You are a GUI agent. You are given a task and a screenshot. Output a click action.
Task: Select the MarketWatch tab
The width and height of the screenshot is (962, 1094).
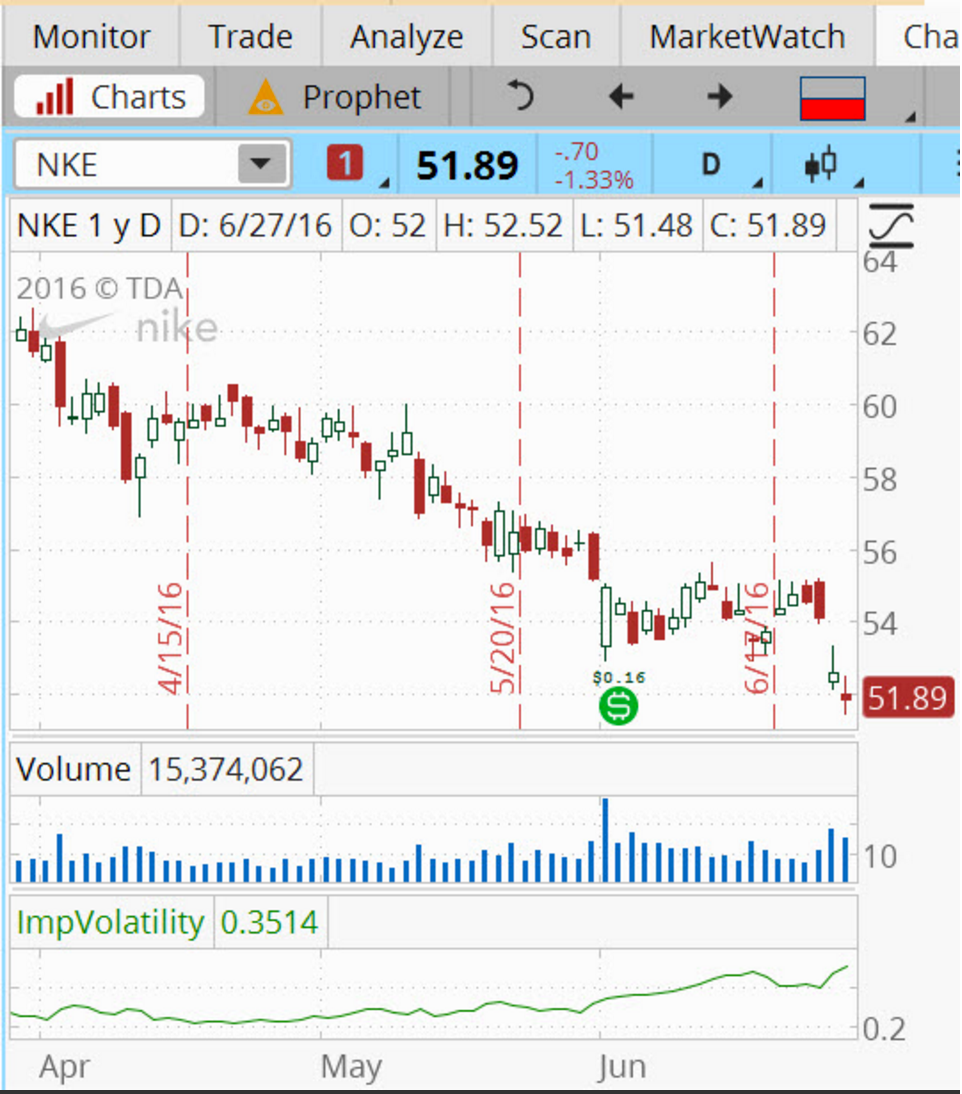(x=747, y=37)
